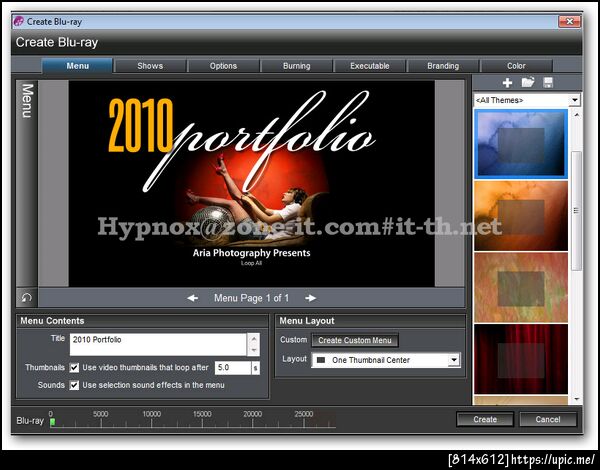Click the Title text field
Image resolution: width=600 pixels, height=470 pixels.
[158, 344]
